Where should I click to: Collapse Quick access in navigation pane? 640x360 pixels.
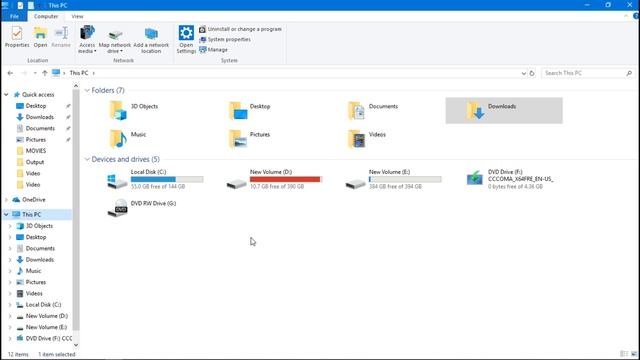tap(6, 95)
